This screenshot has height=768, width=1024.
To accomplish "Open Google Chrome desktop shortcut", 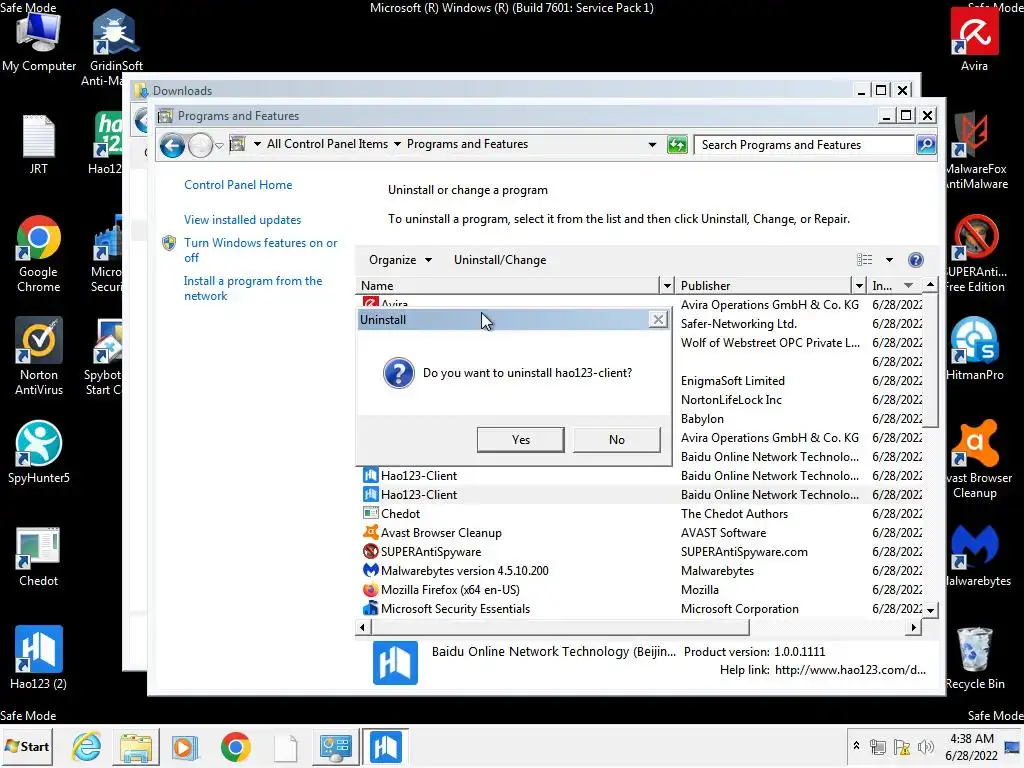I will point(39,253).
